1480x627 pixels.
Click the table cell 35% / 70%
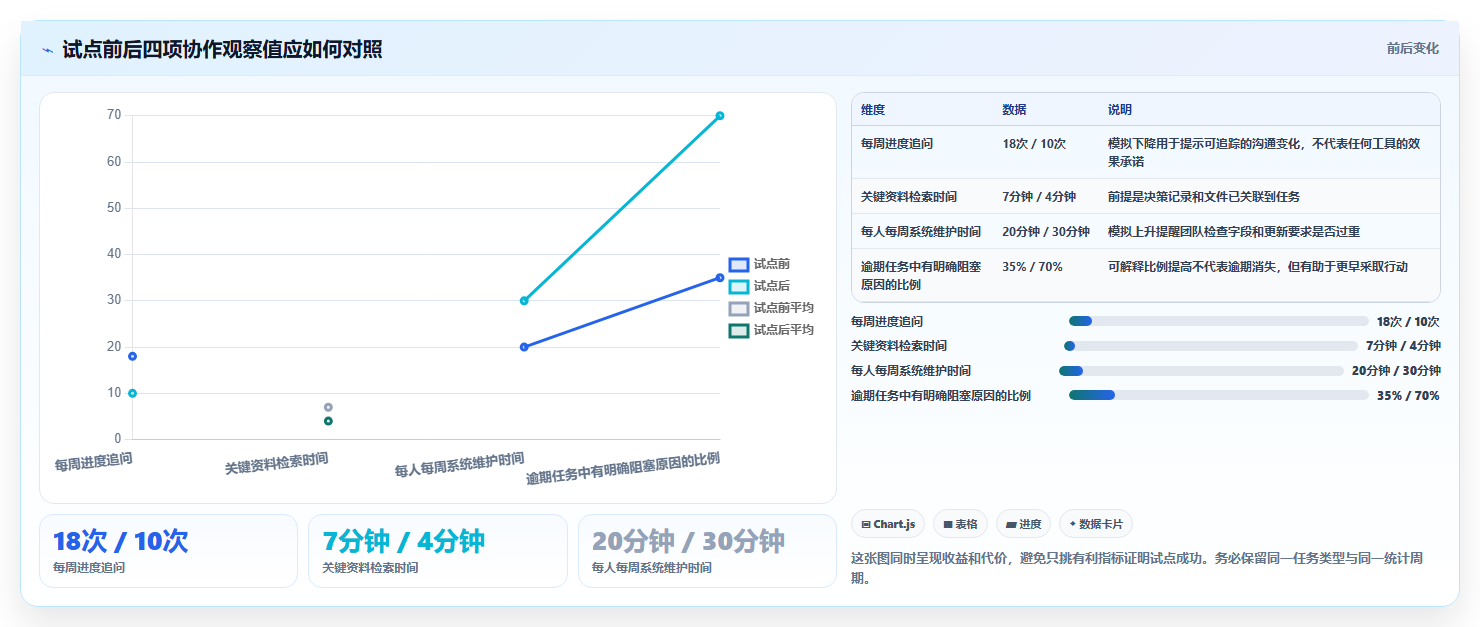pos(1032,267)
